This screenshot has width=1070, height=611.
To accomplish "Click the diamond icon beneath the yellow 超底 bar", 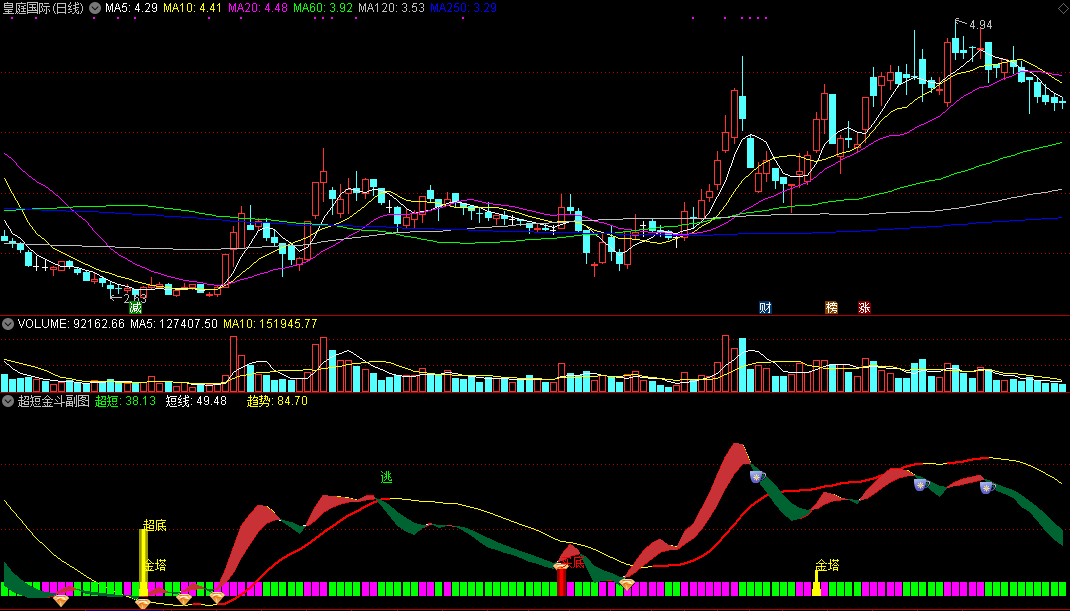I will click(x=143, y=603).
